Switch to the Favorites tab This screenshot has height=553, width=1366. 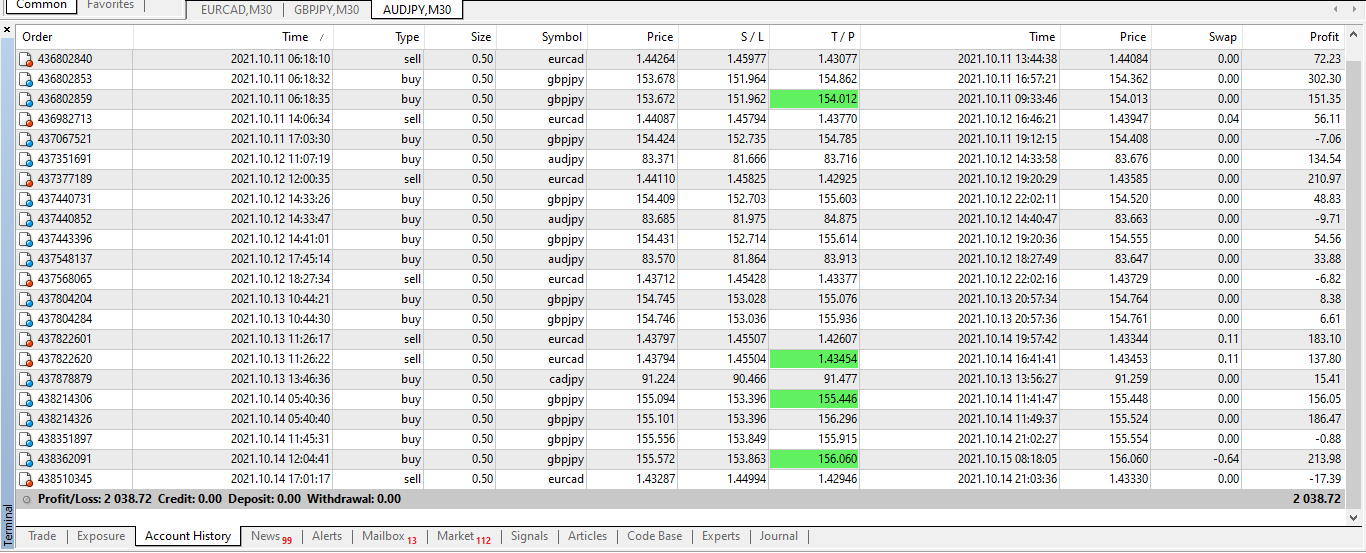111,5
